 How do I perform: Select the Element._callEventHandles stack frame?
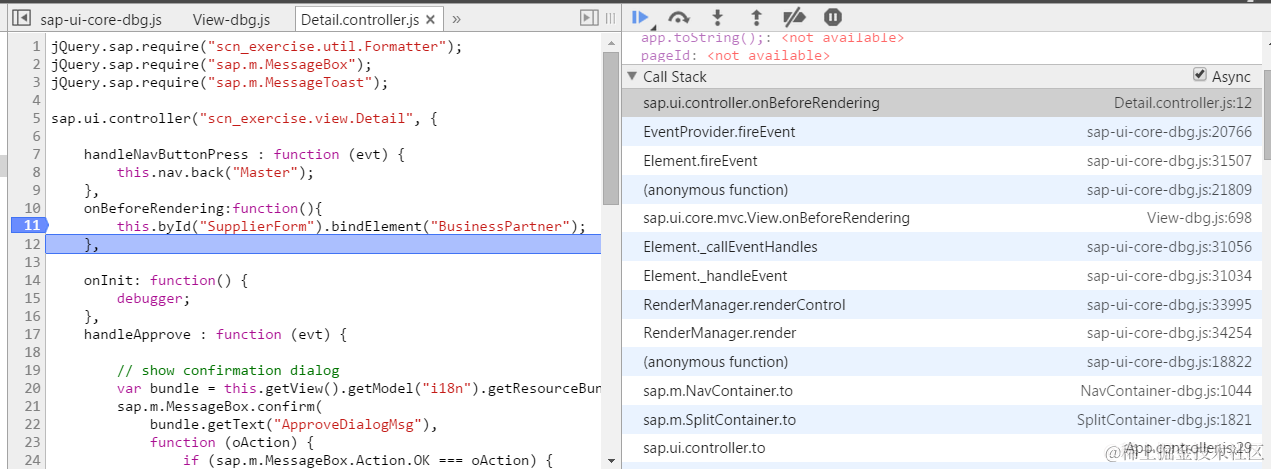point(941,247)
